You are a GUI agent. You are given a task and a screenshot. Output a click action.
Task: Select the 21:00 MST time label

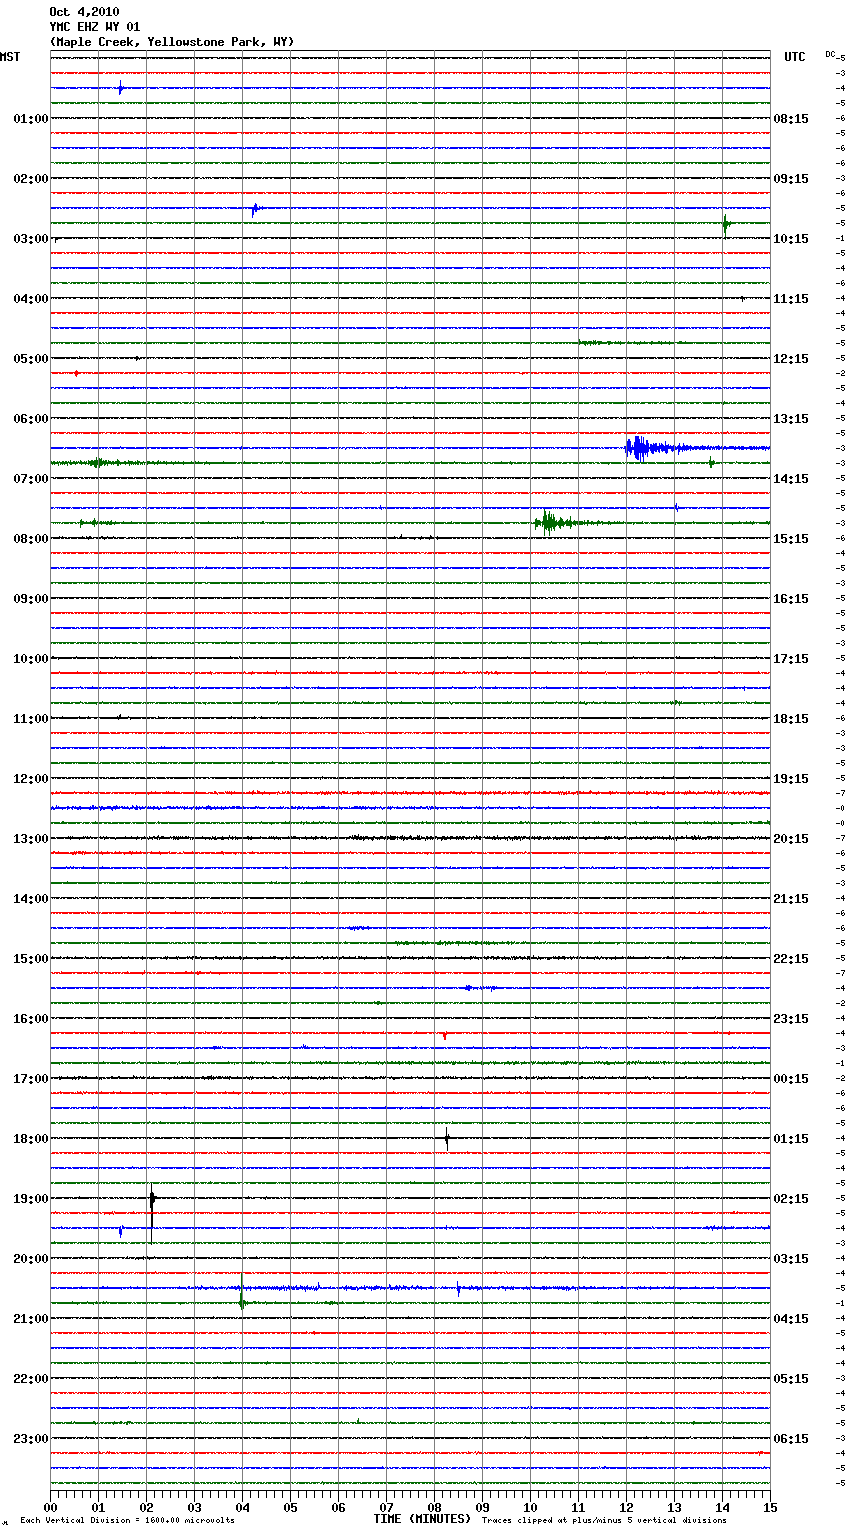[31, 1319]
